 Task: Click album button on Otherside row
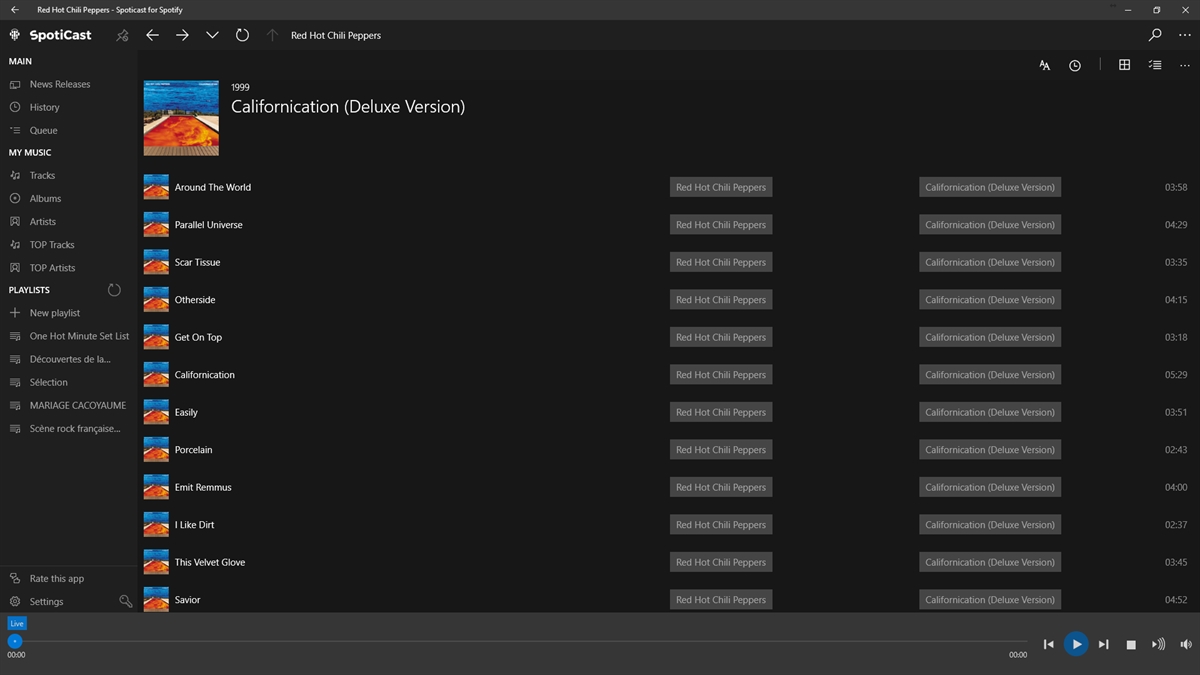point(990,300)
